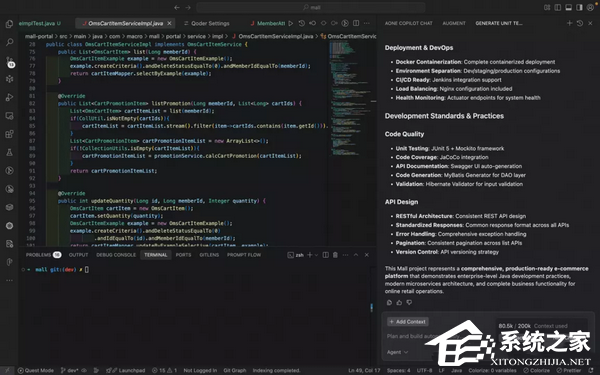This screenshot has height=375, width=600.
Task: Close the bottom panel
Action: 367,255
